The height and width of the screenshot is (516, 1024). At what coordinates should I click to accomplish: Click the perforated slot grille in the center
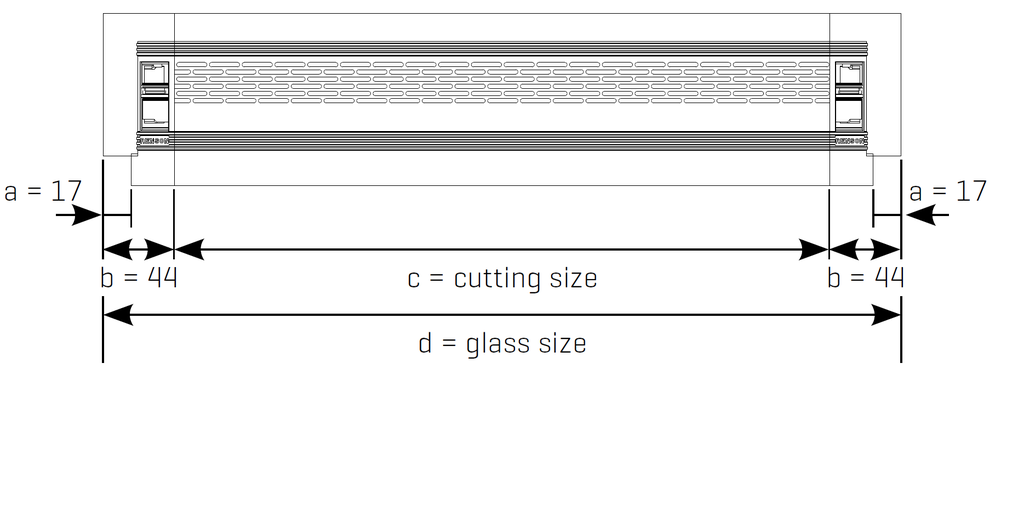click(502, 83)
